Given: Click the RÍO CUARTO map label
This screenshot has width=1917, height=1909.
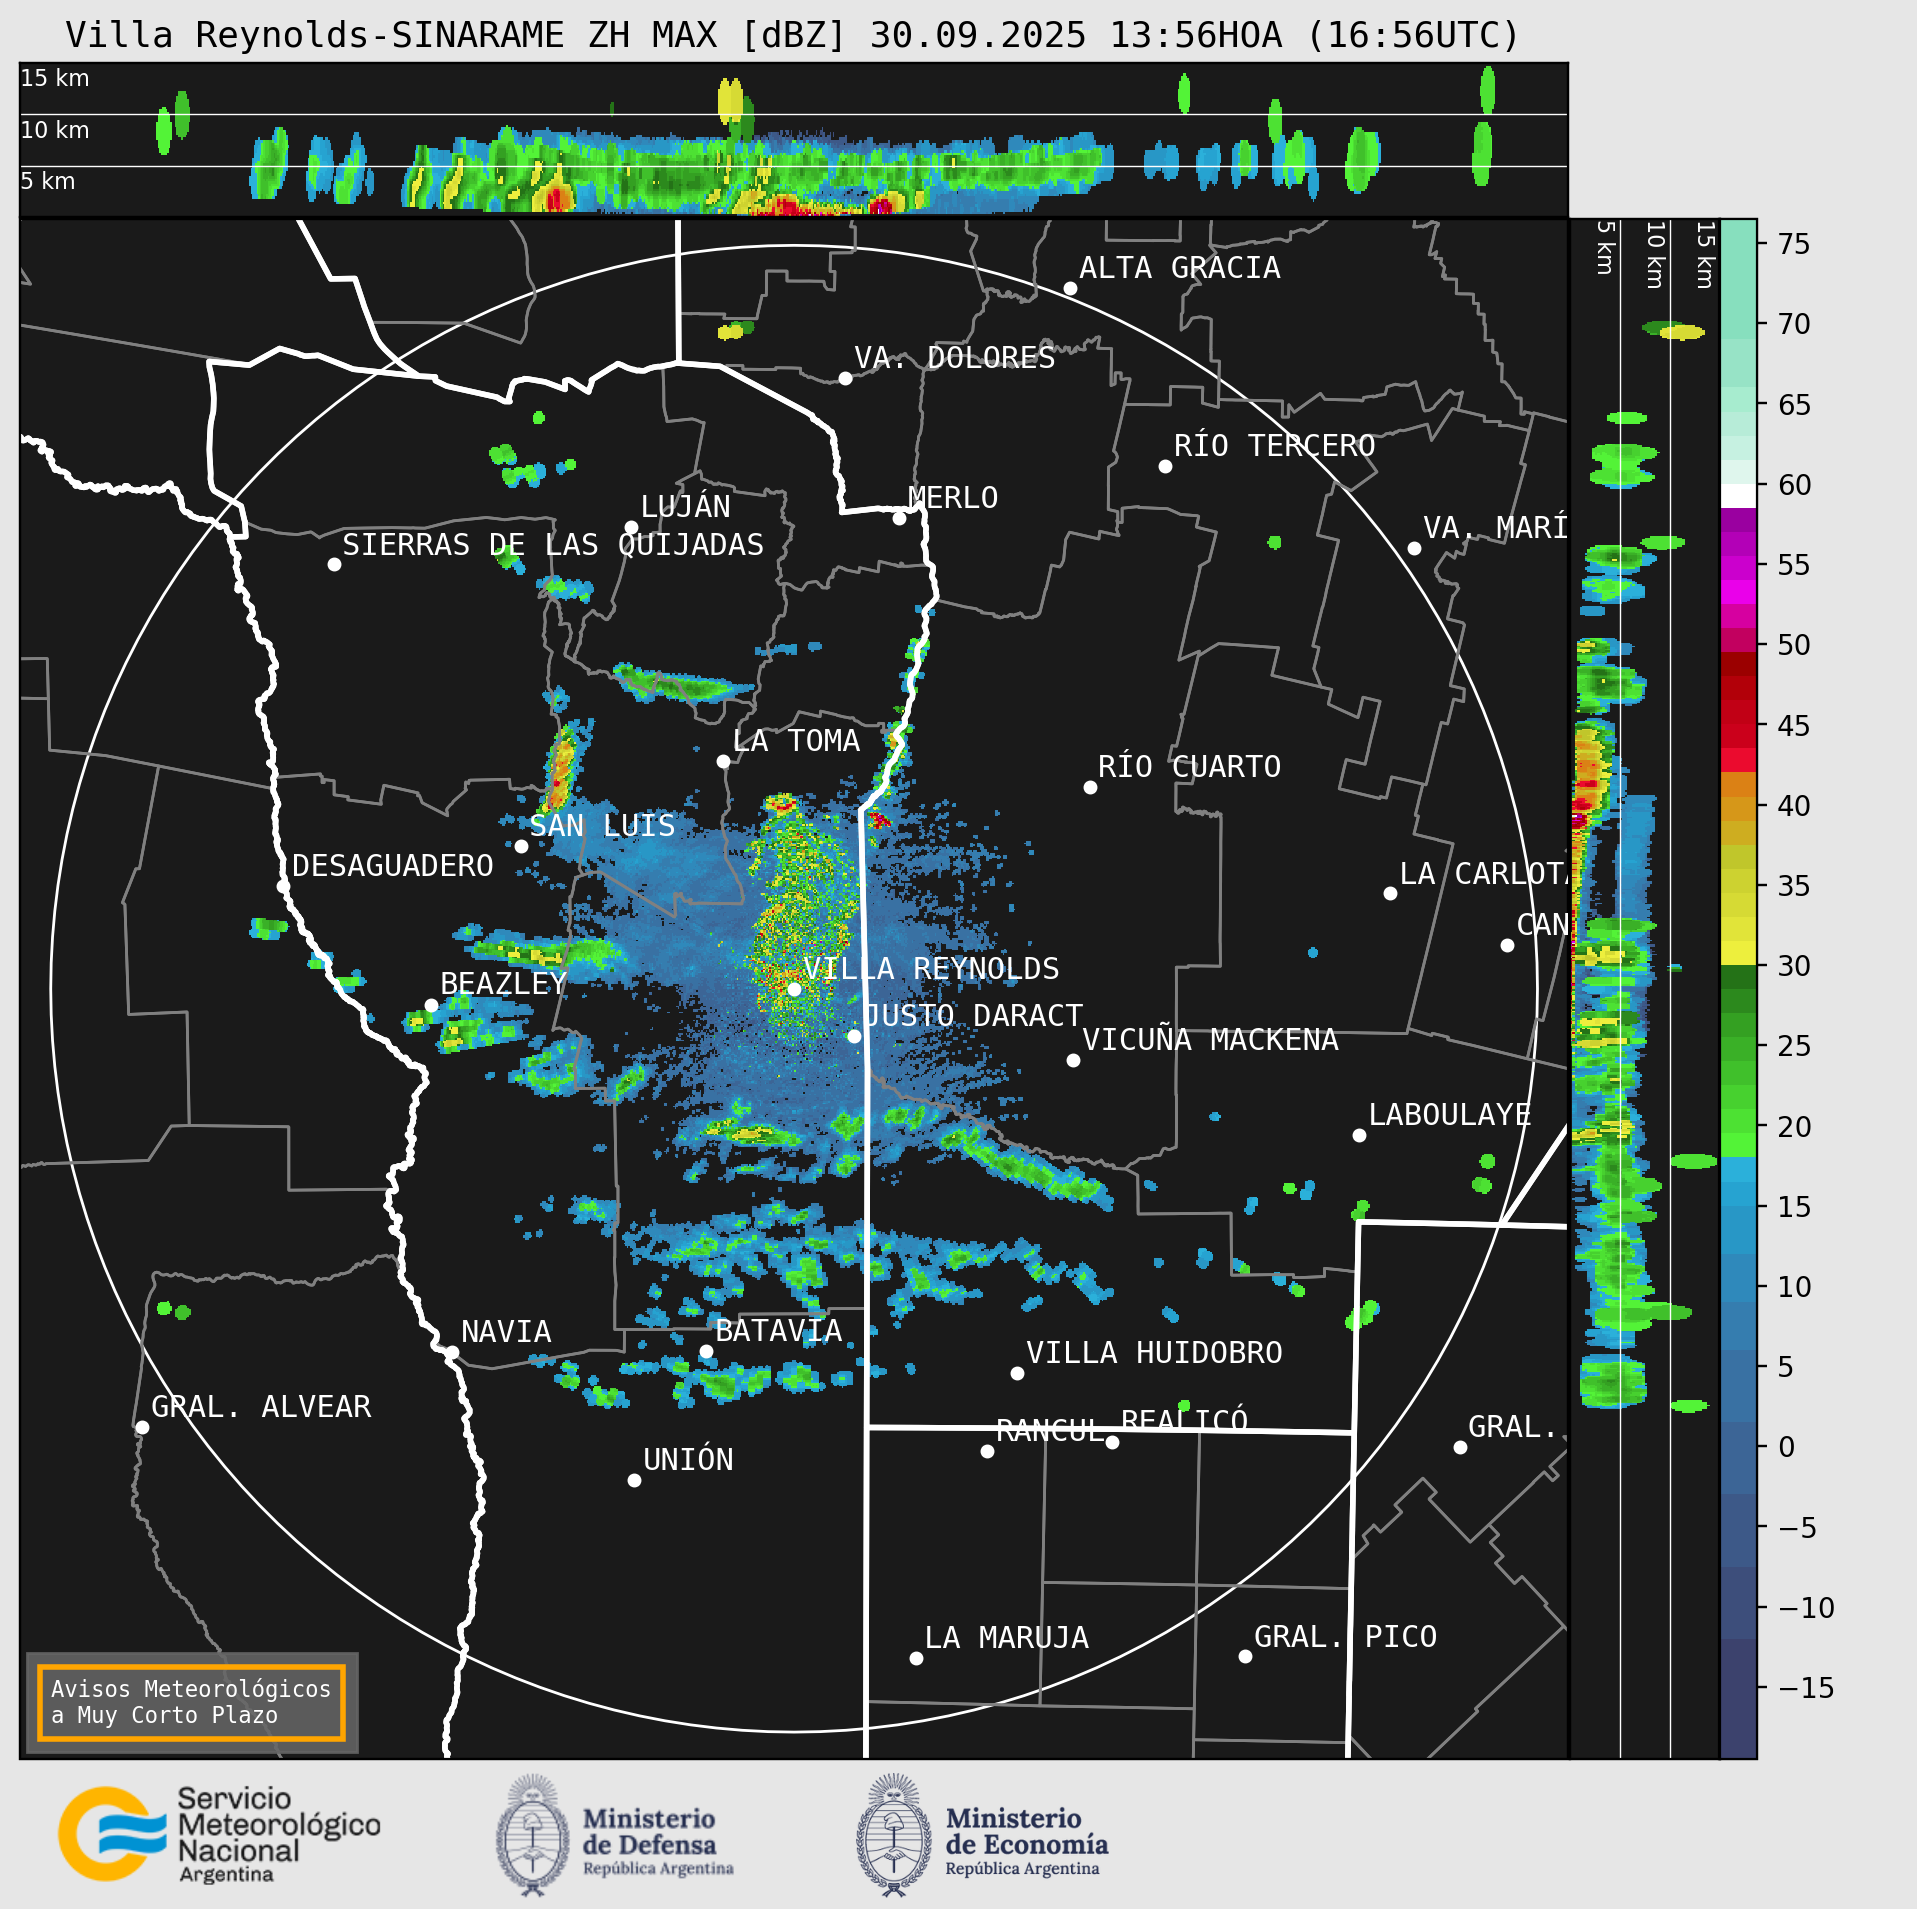Looking at the screenshot, I should 1189,766.
